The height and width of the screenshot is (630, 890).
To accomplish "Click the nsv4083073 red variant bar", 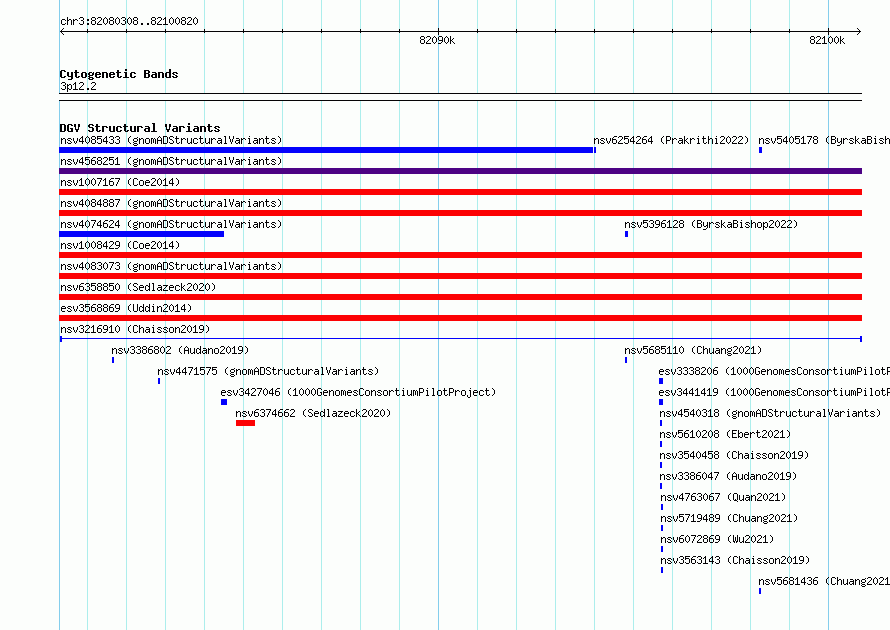I will pos(460,276).
